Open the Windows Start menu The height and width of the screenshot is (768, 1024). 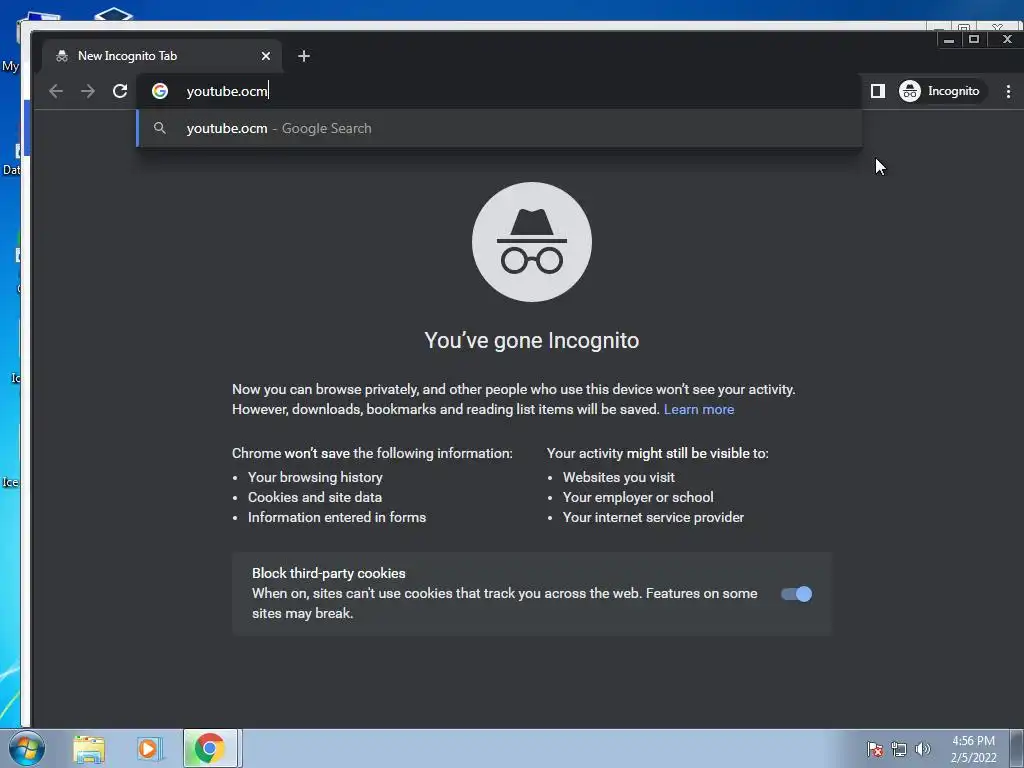tap(27, 748)
